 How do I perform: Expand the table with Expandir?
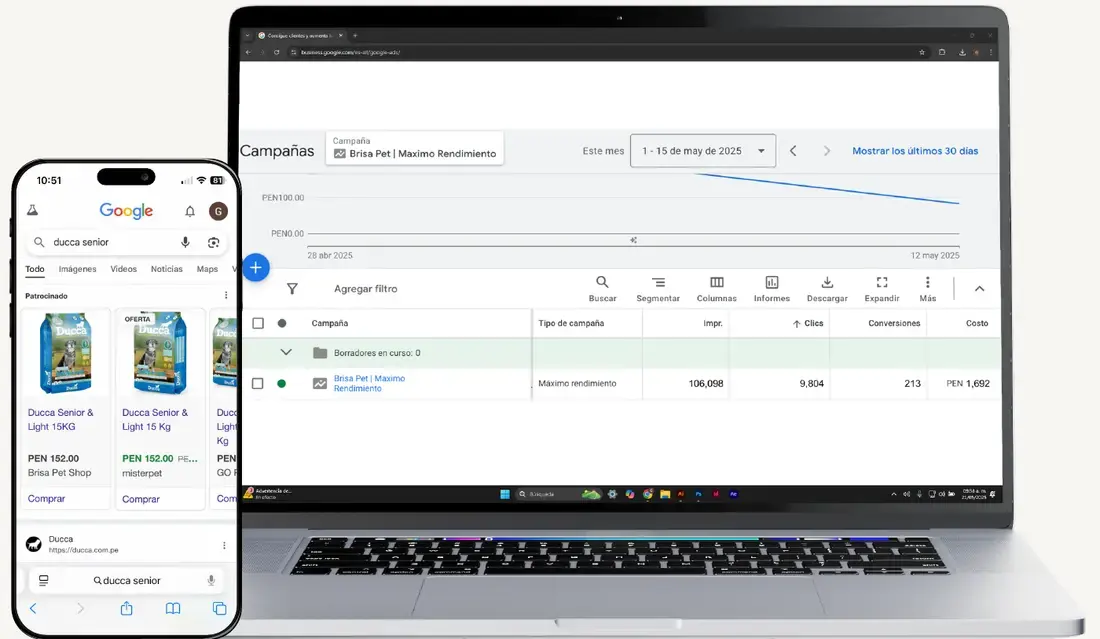click(x=882, y=288)
